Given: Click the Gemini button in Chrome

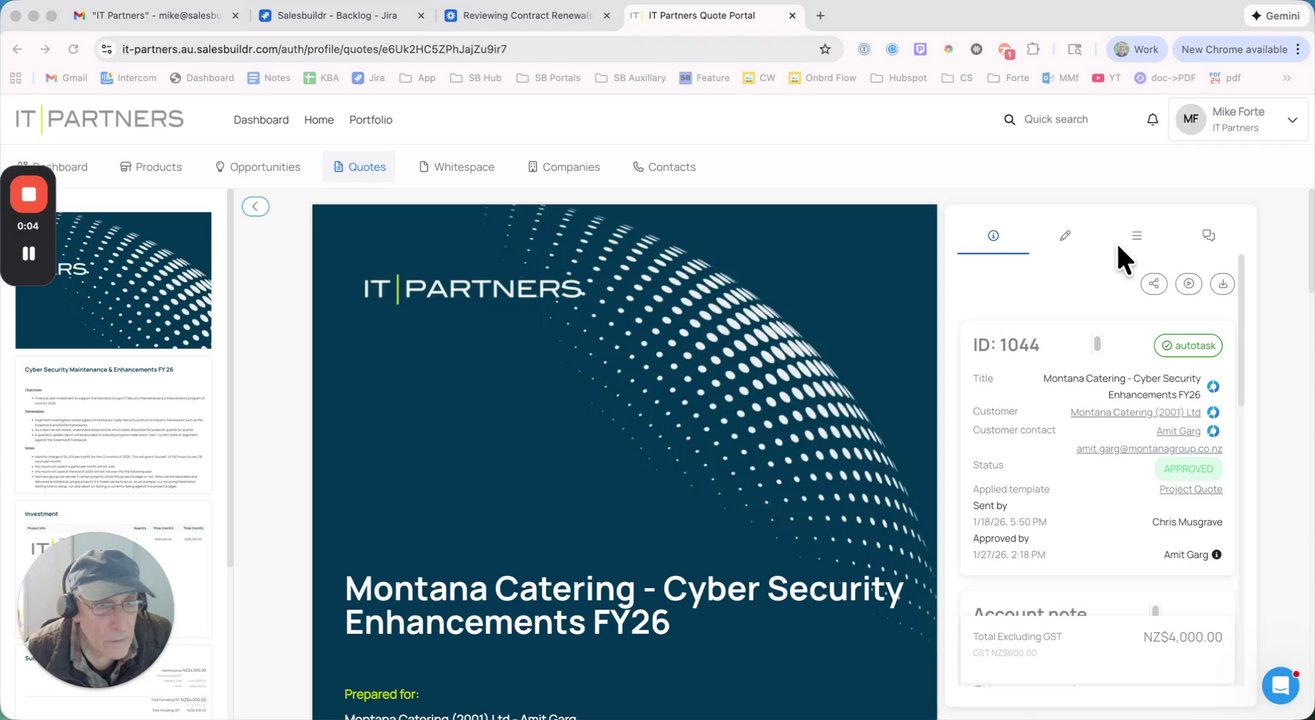Looking at the screenshot, I should coord(1275,16).
